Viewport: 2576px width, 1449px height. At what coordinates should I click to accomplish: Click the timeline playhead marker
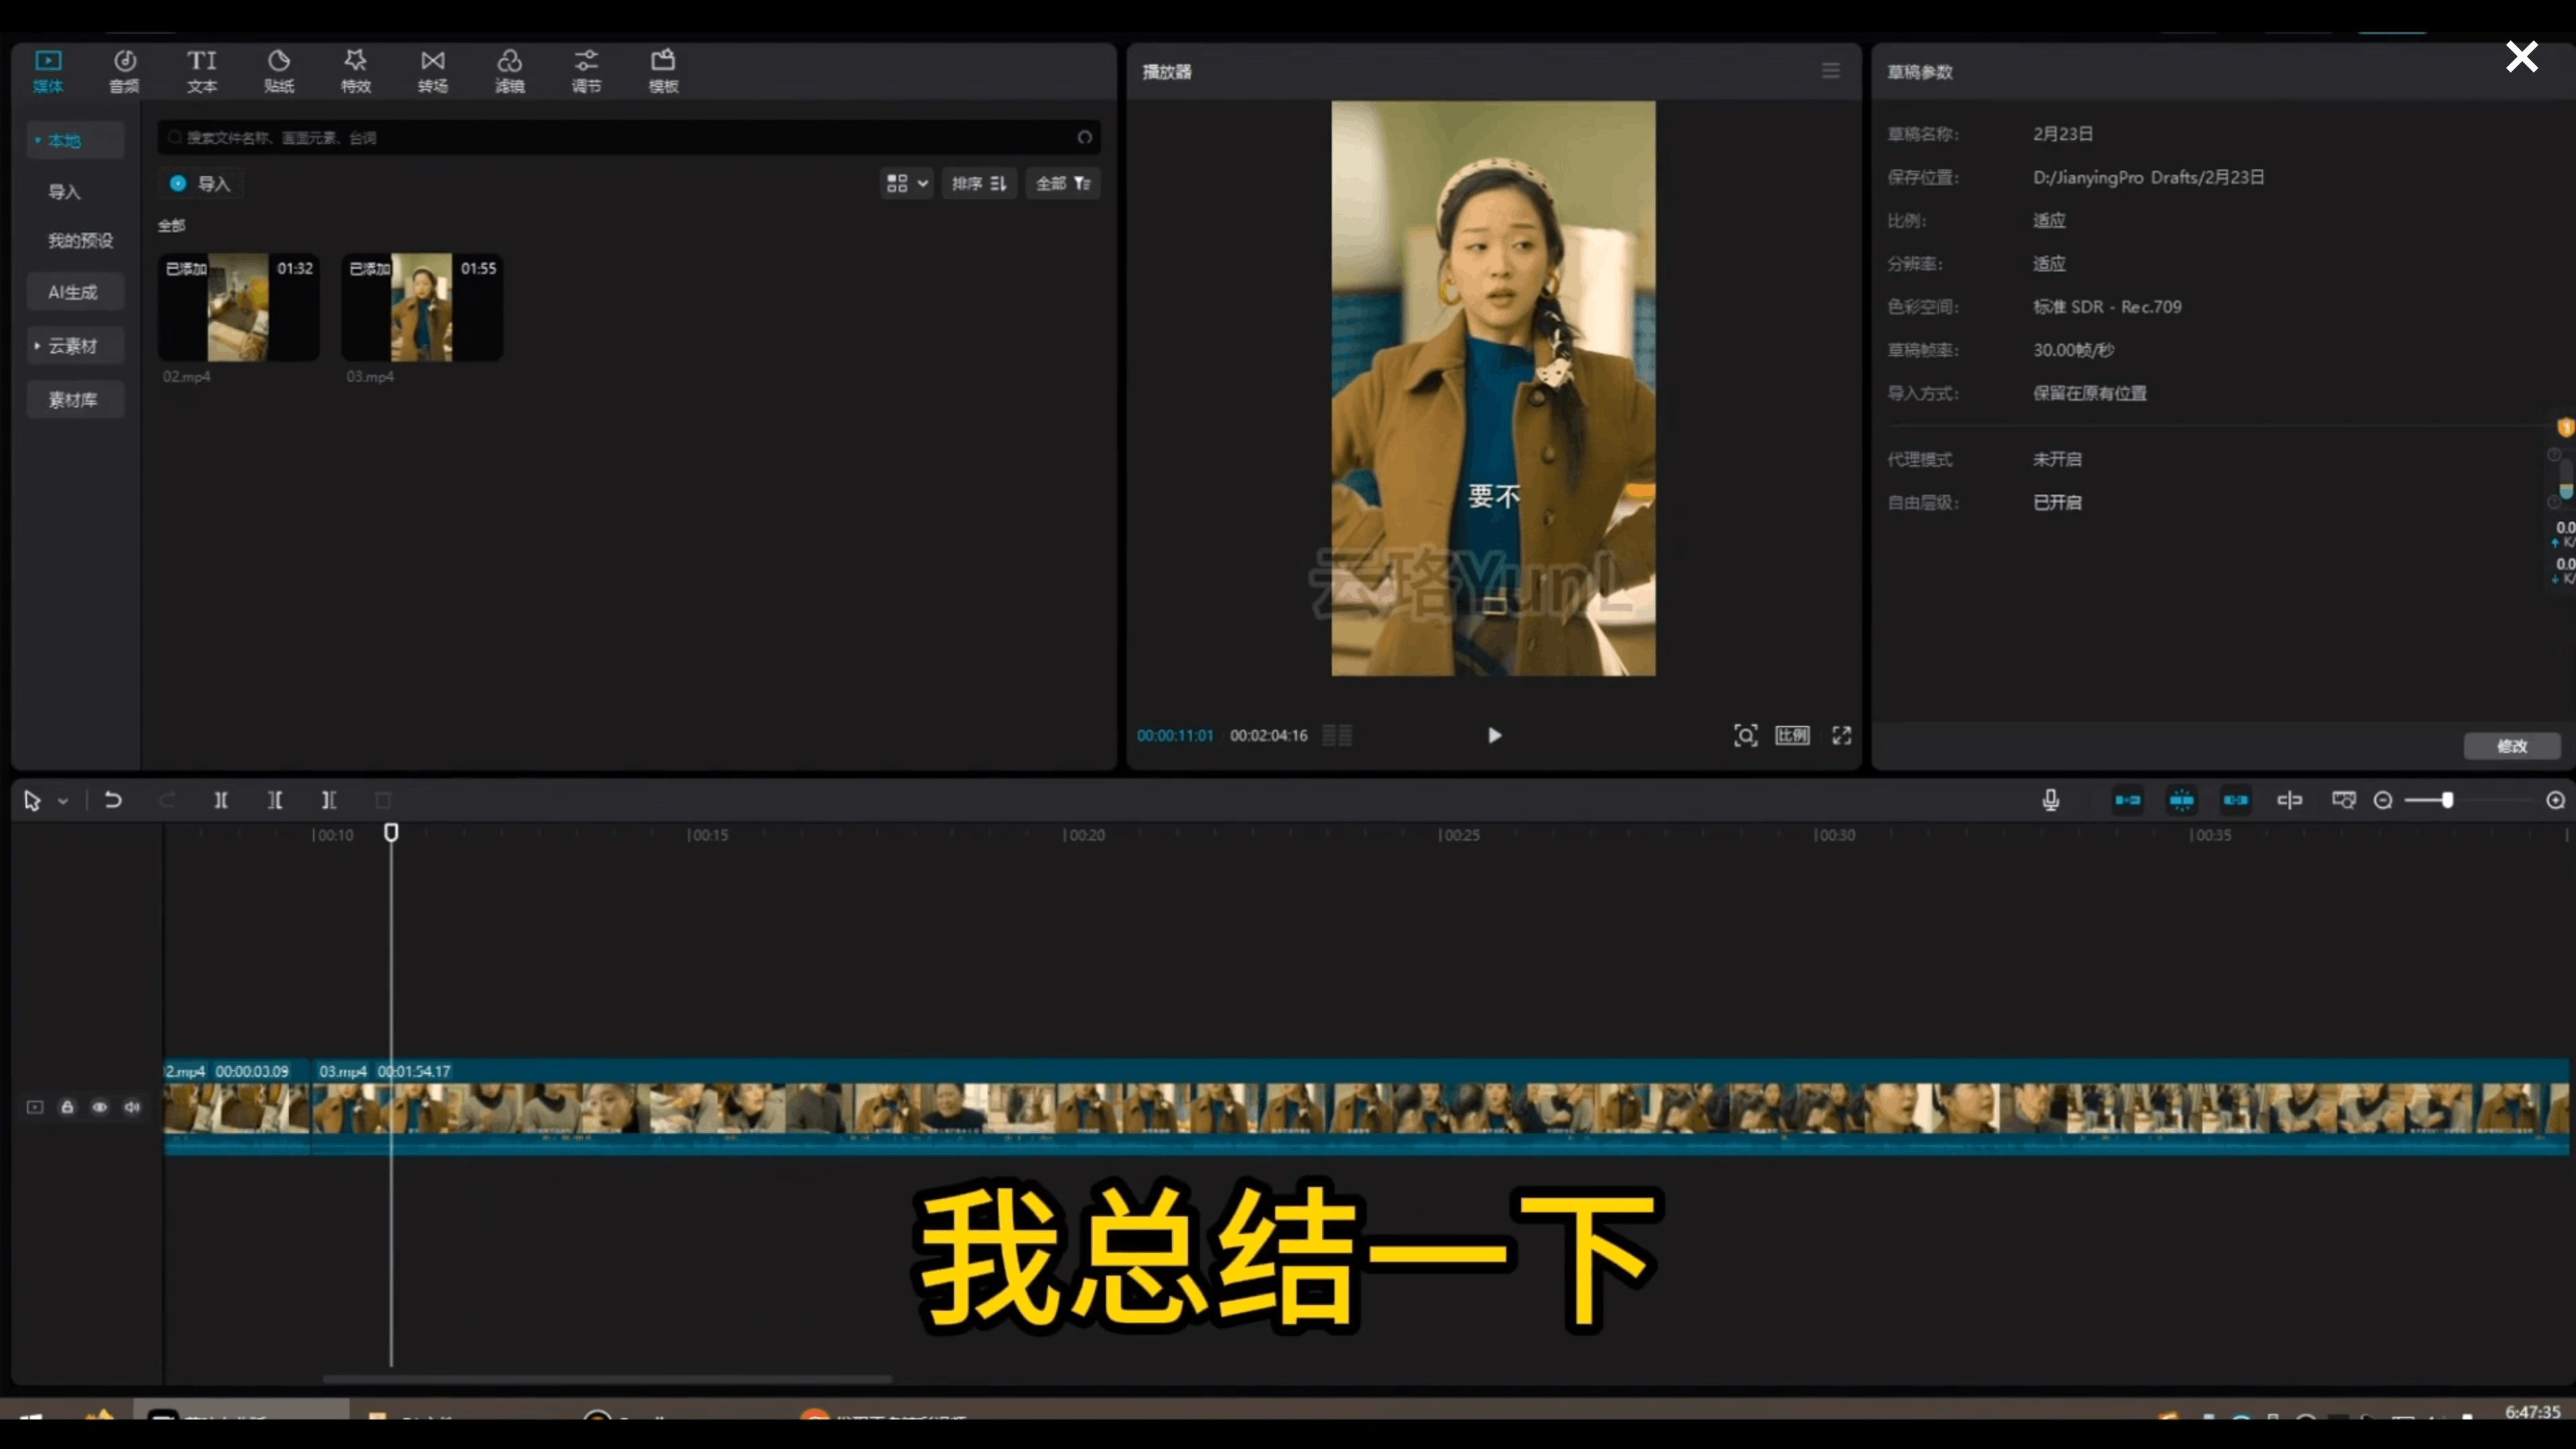[391, 832]
